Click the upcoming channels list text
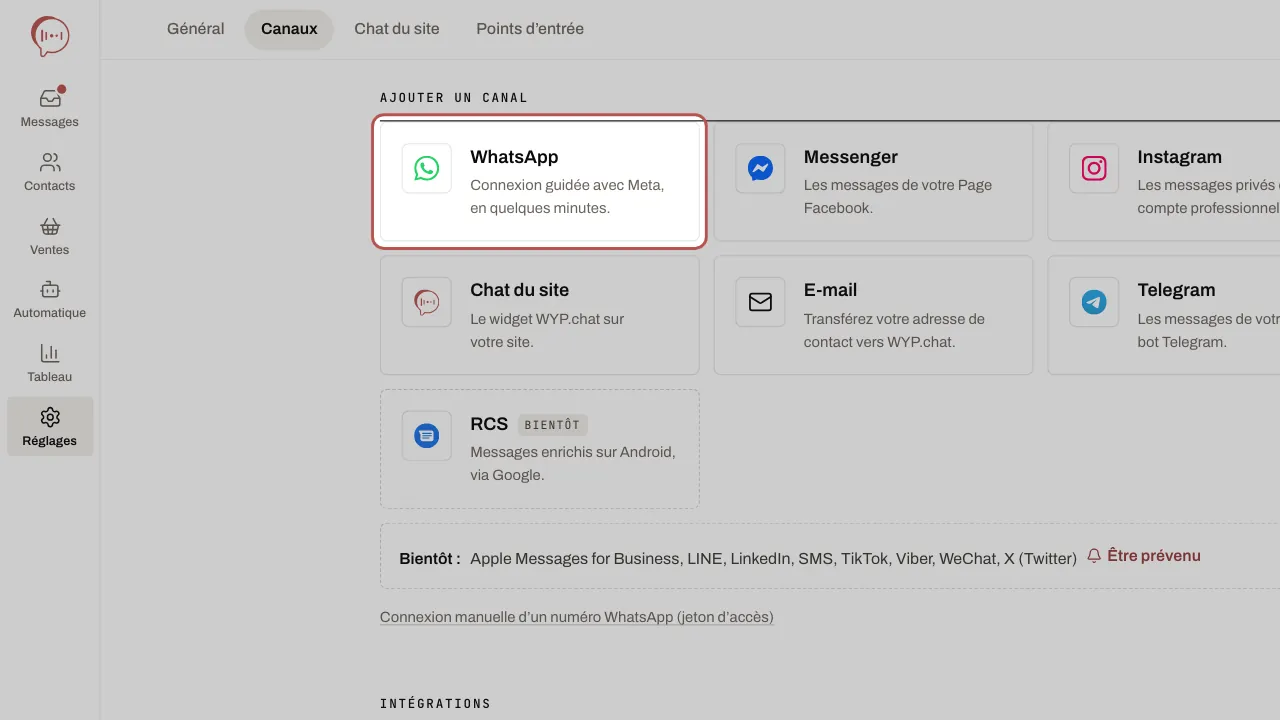This screenshot has height=720, width=1280. coord(773,558)
